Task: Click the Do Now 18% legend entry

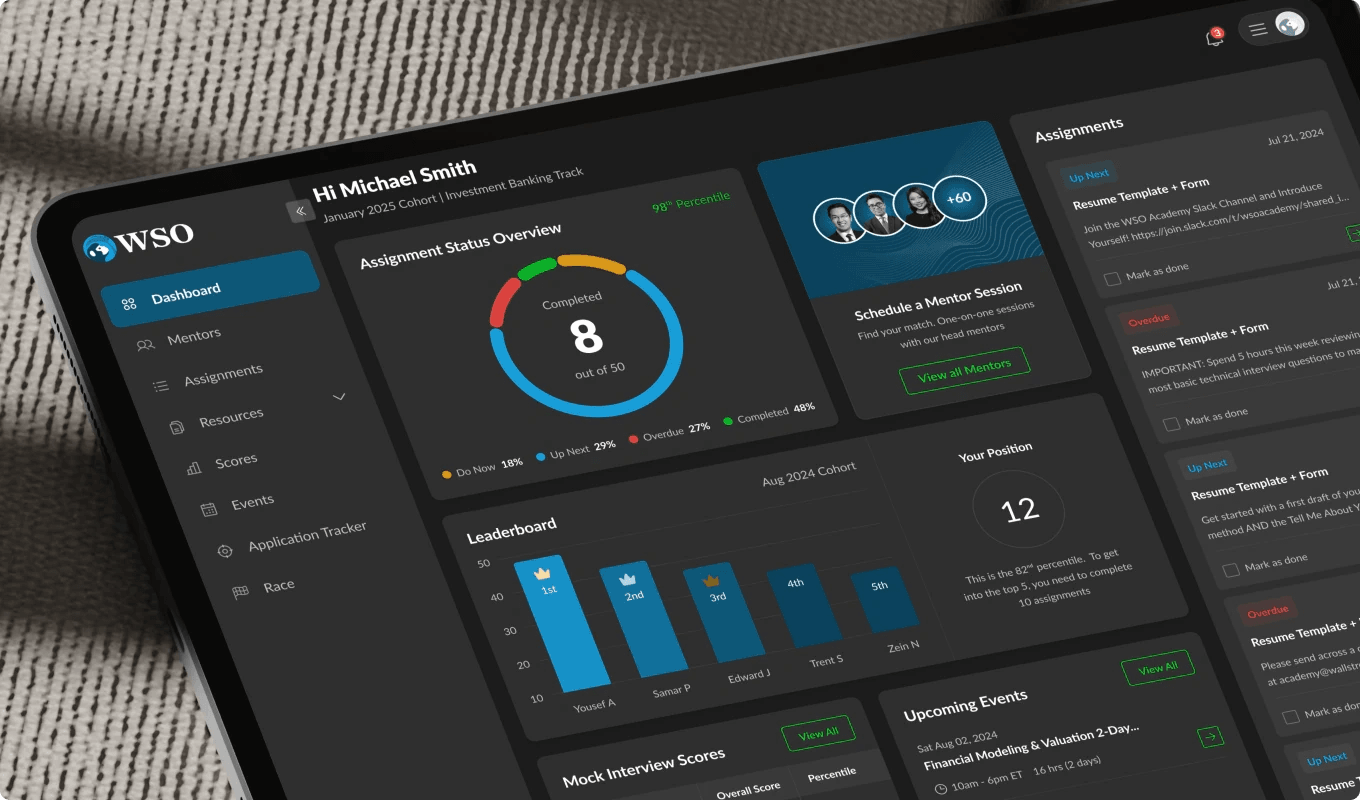Action: tap(482, 468)
